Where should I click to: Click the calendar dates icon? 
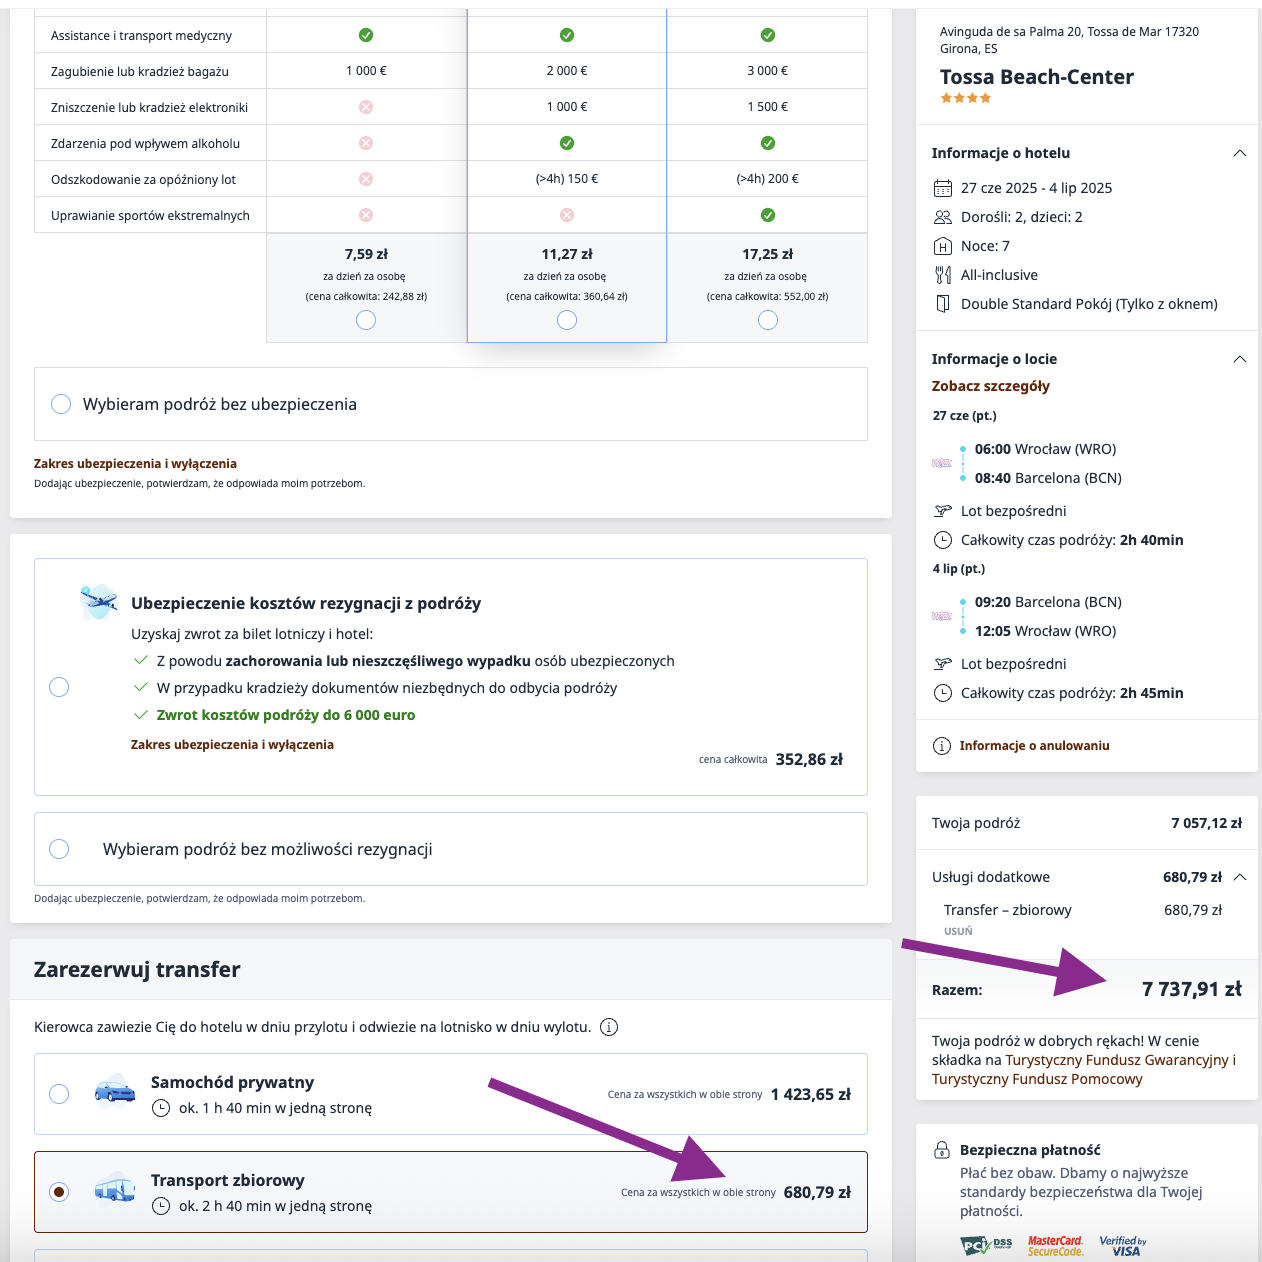(x=942, y=188)
